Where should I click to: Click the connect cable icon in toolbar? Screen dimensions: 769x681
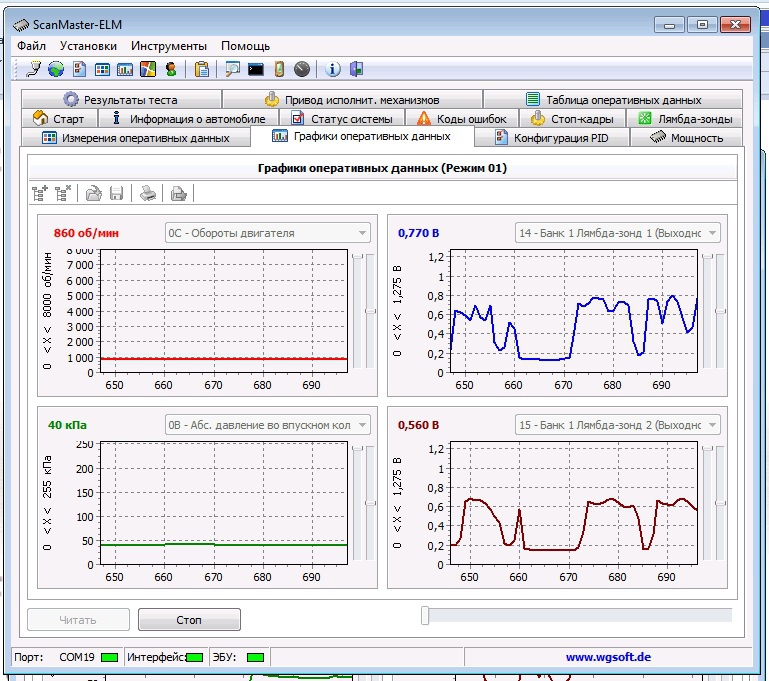point(35,69)
